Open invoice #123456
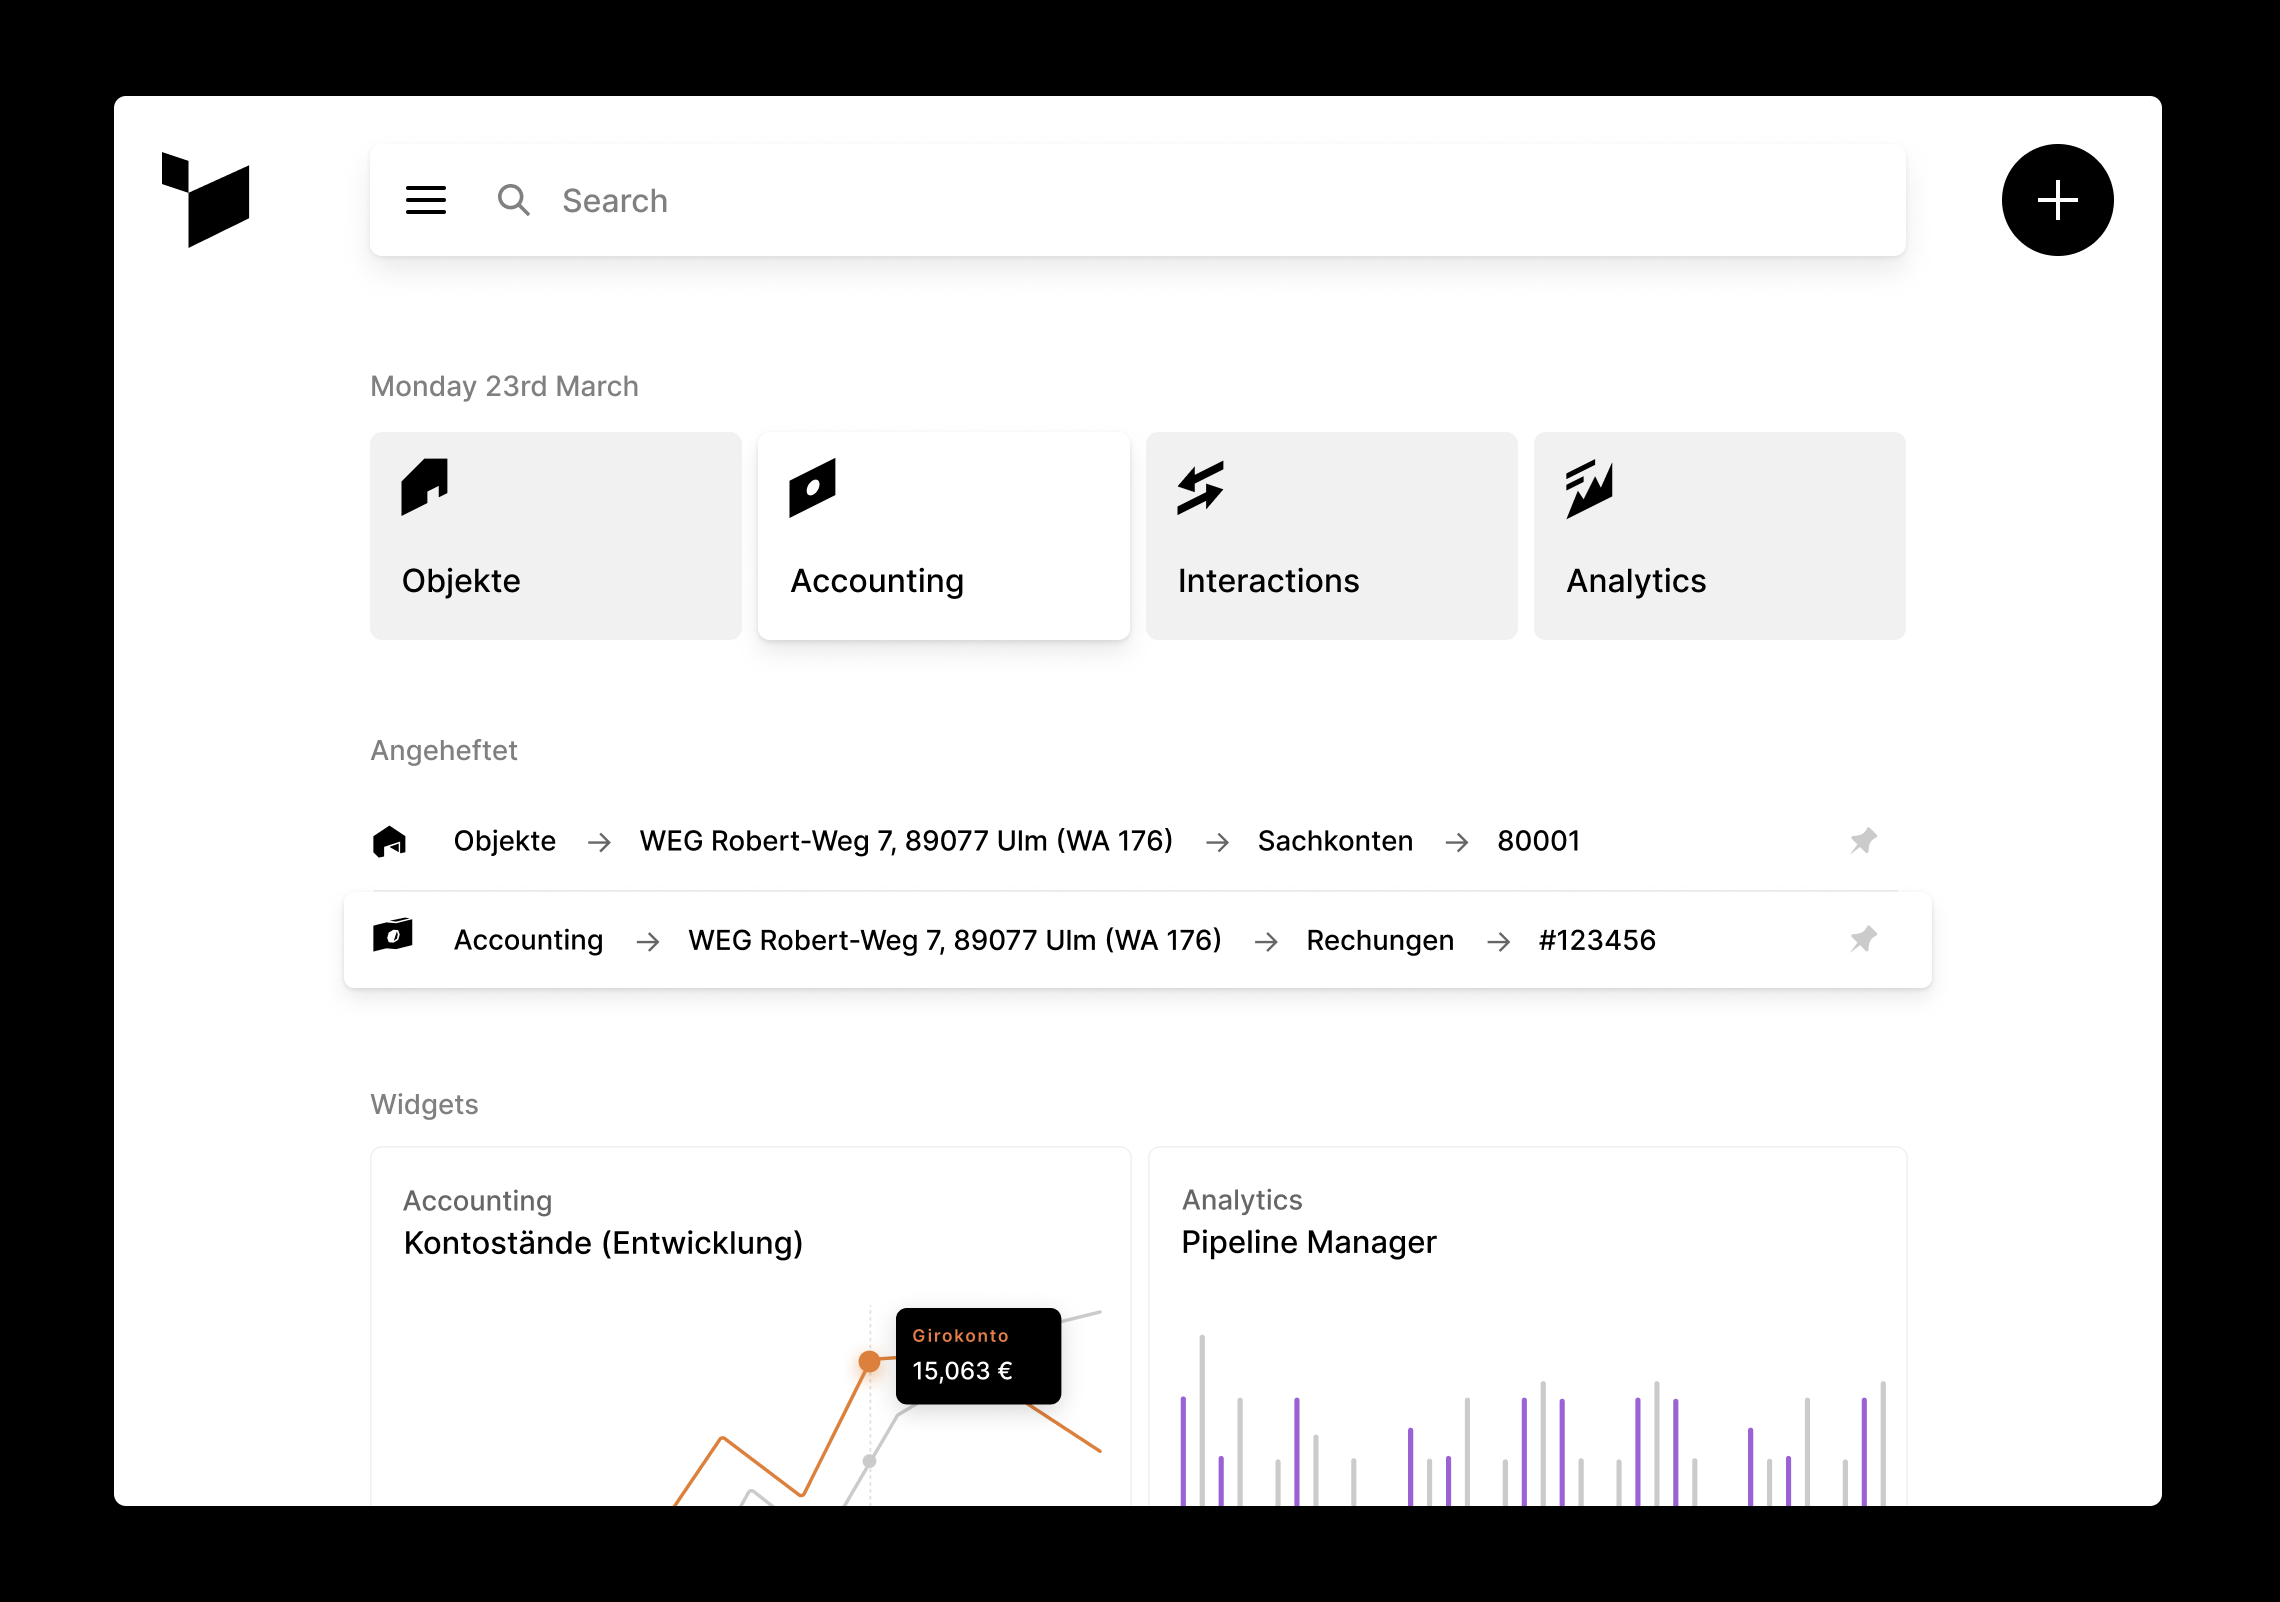 pos(1597,940)
